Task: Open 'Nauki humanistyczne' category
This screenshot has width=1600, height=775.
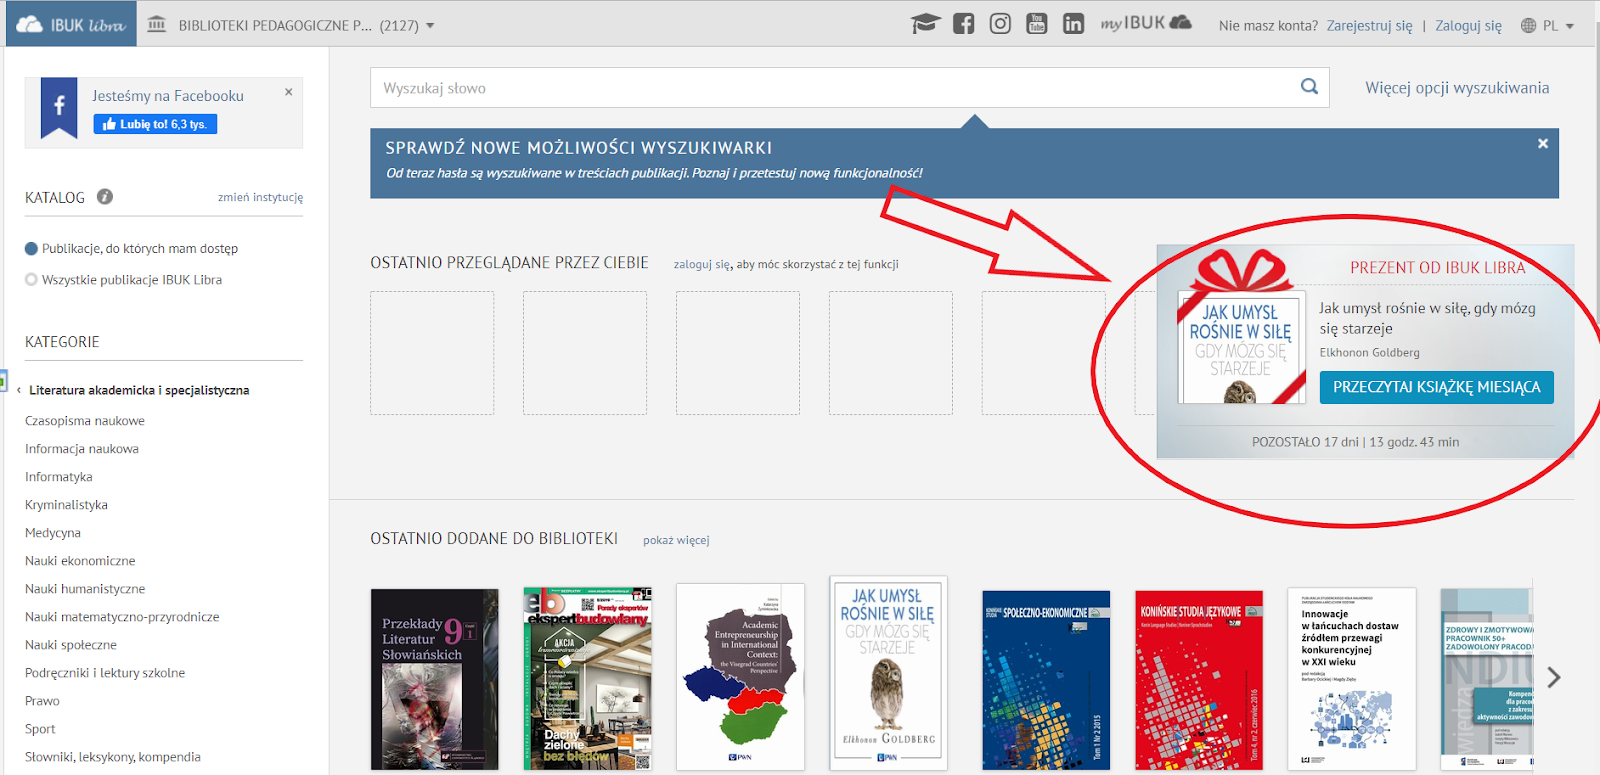Action: click(85, 589)
